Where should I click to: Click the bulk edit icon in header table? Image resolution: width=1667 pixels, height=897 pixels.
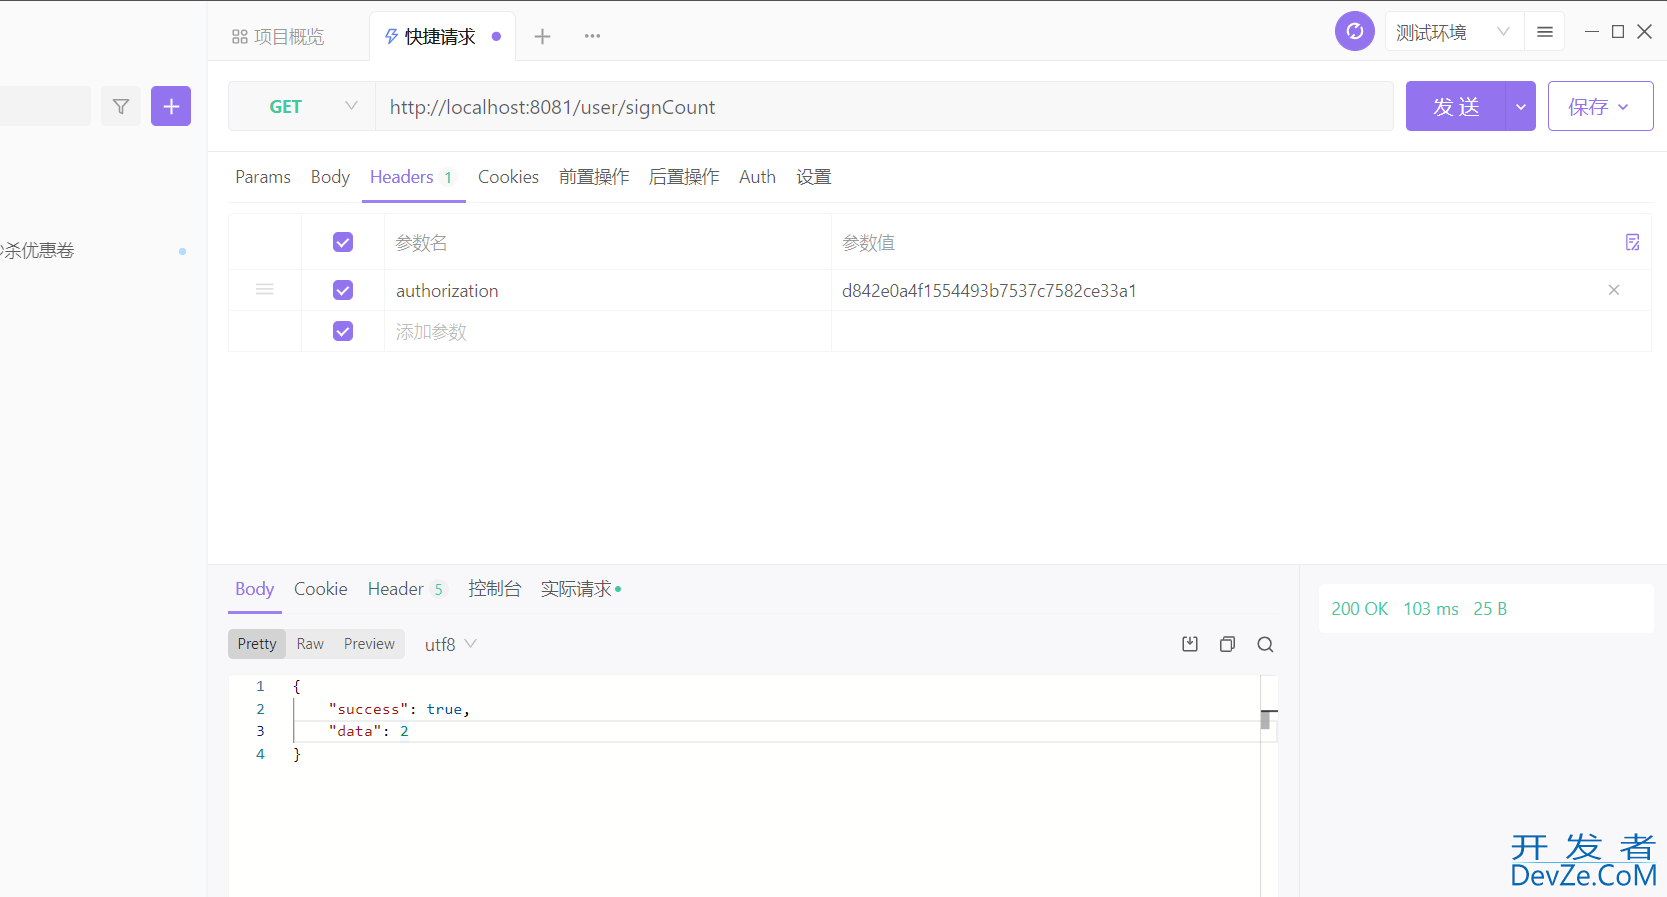[1632, 242]
